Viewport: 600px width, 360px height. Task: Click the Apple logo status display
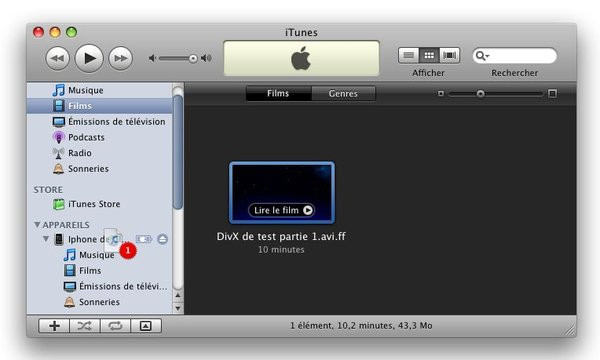click(301, 58)
